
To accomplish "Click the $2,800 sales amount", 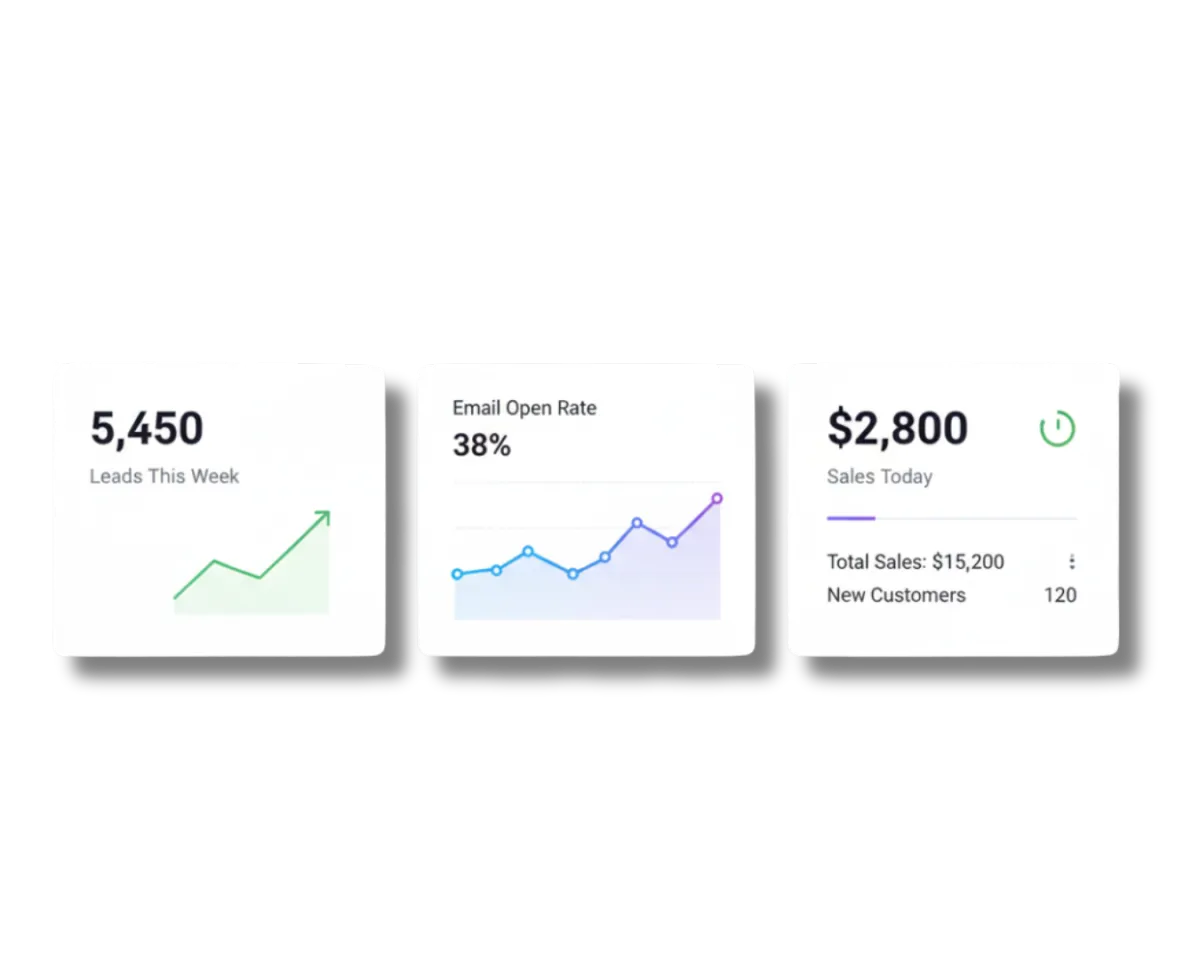I will [x=897, y=428].
